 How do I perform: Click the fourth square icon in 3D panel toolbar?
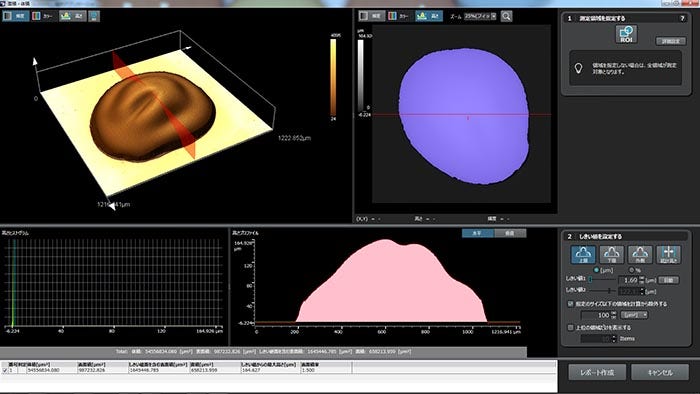(94, 16)
